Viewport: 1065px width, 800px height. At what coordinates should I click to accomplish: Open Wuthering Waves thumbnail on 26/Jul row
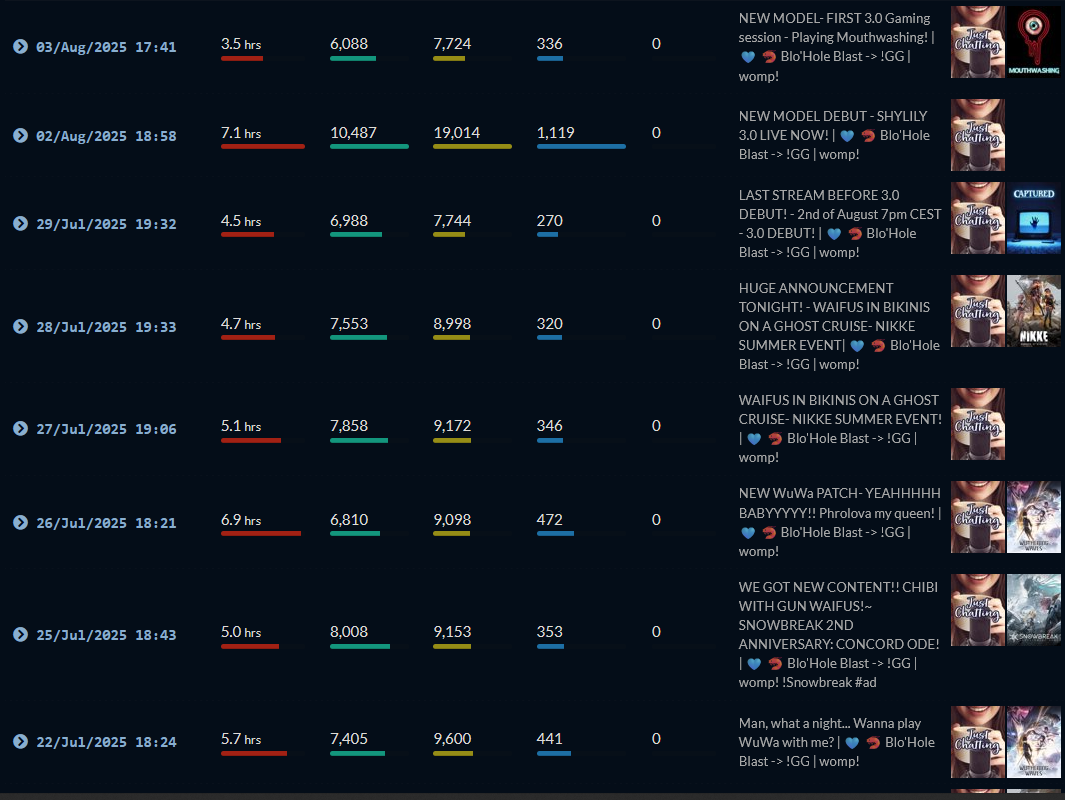[1033, 517]
